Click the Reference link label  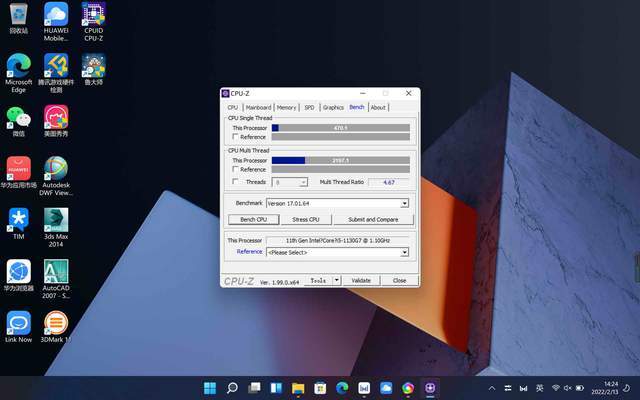pyautogui.click(x=249, y=252)
